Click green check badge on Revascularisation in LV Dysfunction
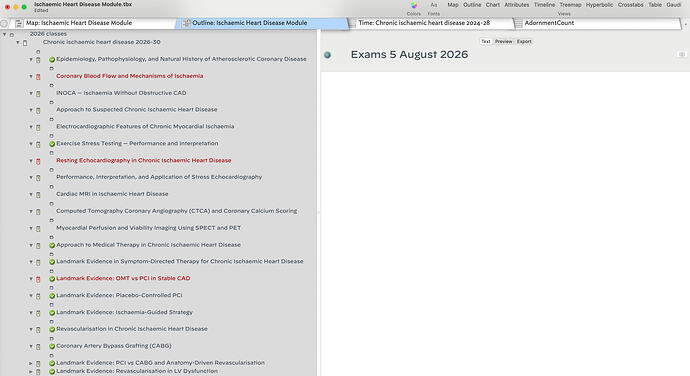Viewport: 690px width, 376px height. [52, 372]
